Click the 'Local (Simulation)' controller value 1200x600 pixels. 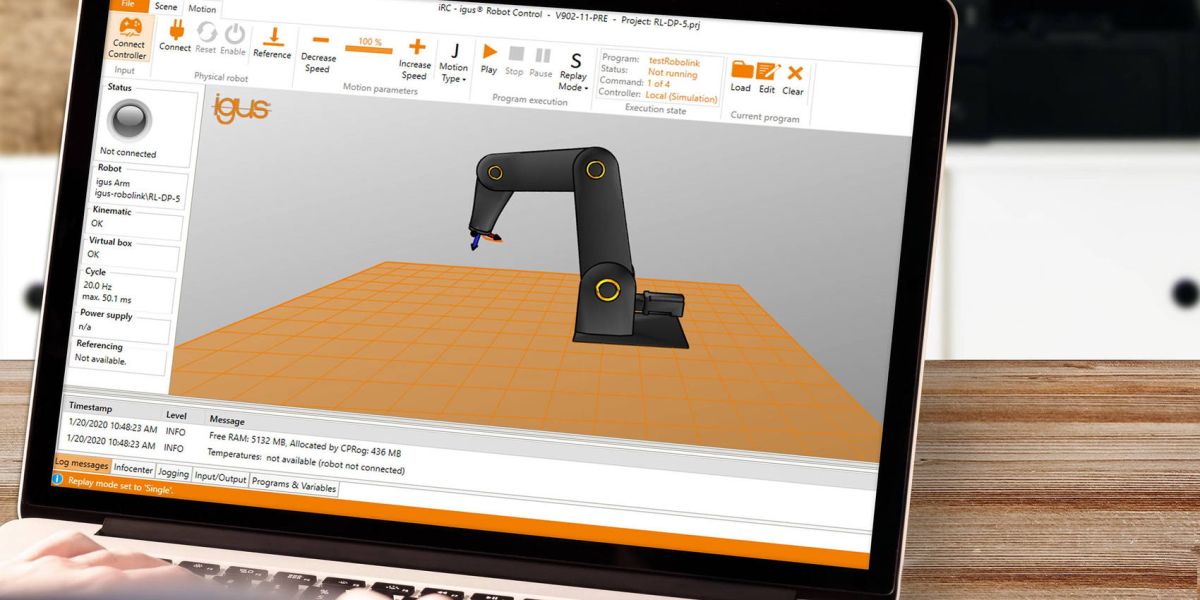681,98
